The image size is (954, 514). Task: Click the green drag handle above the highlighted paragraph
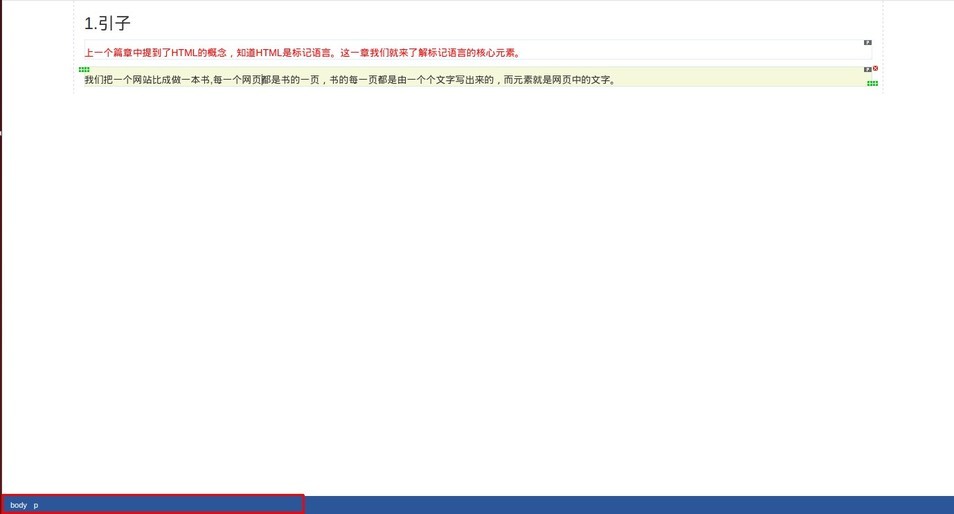click(84, 69)
